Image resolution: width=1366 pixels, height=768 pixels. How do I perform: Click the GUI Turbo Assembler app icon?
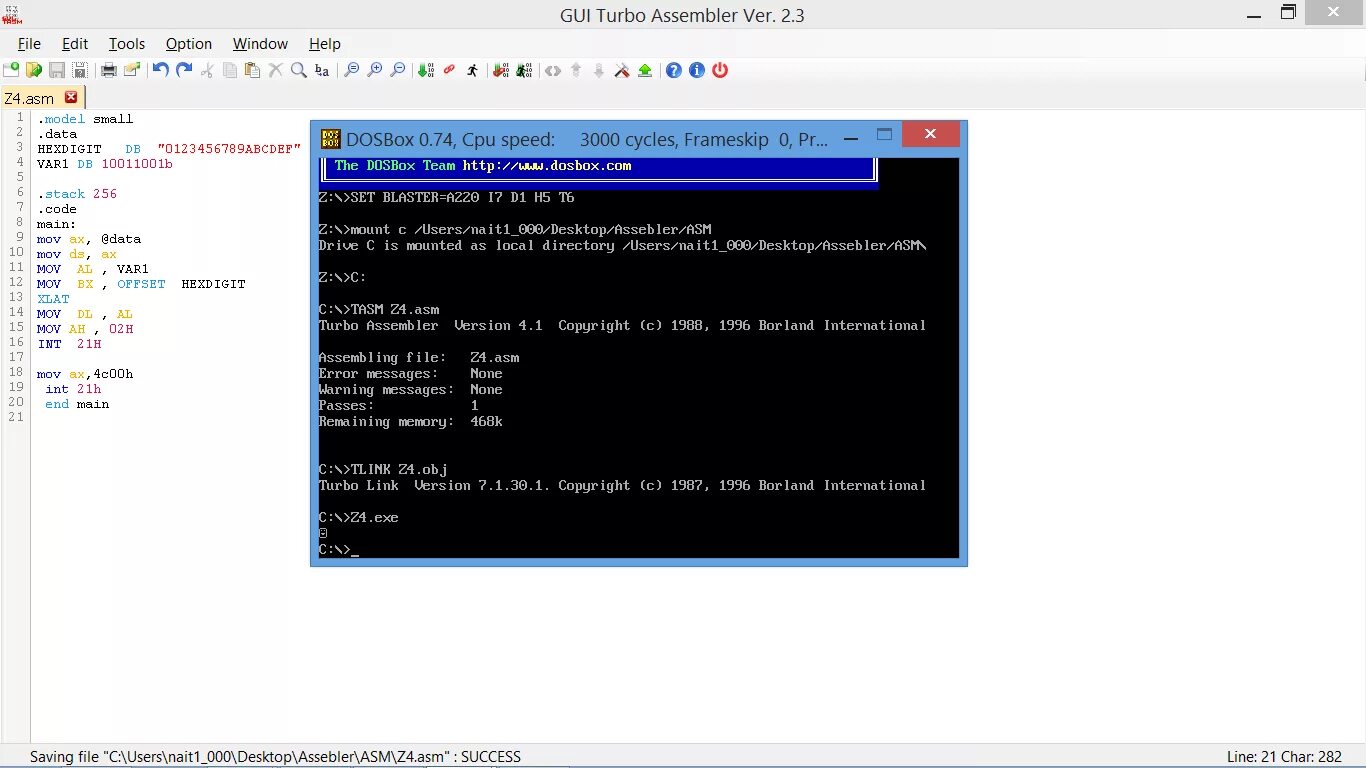(x=12, y=14)
